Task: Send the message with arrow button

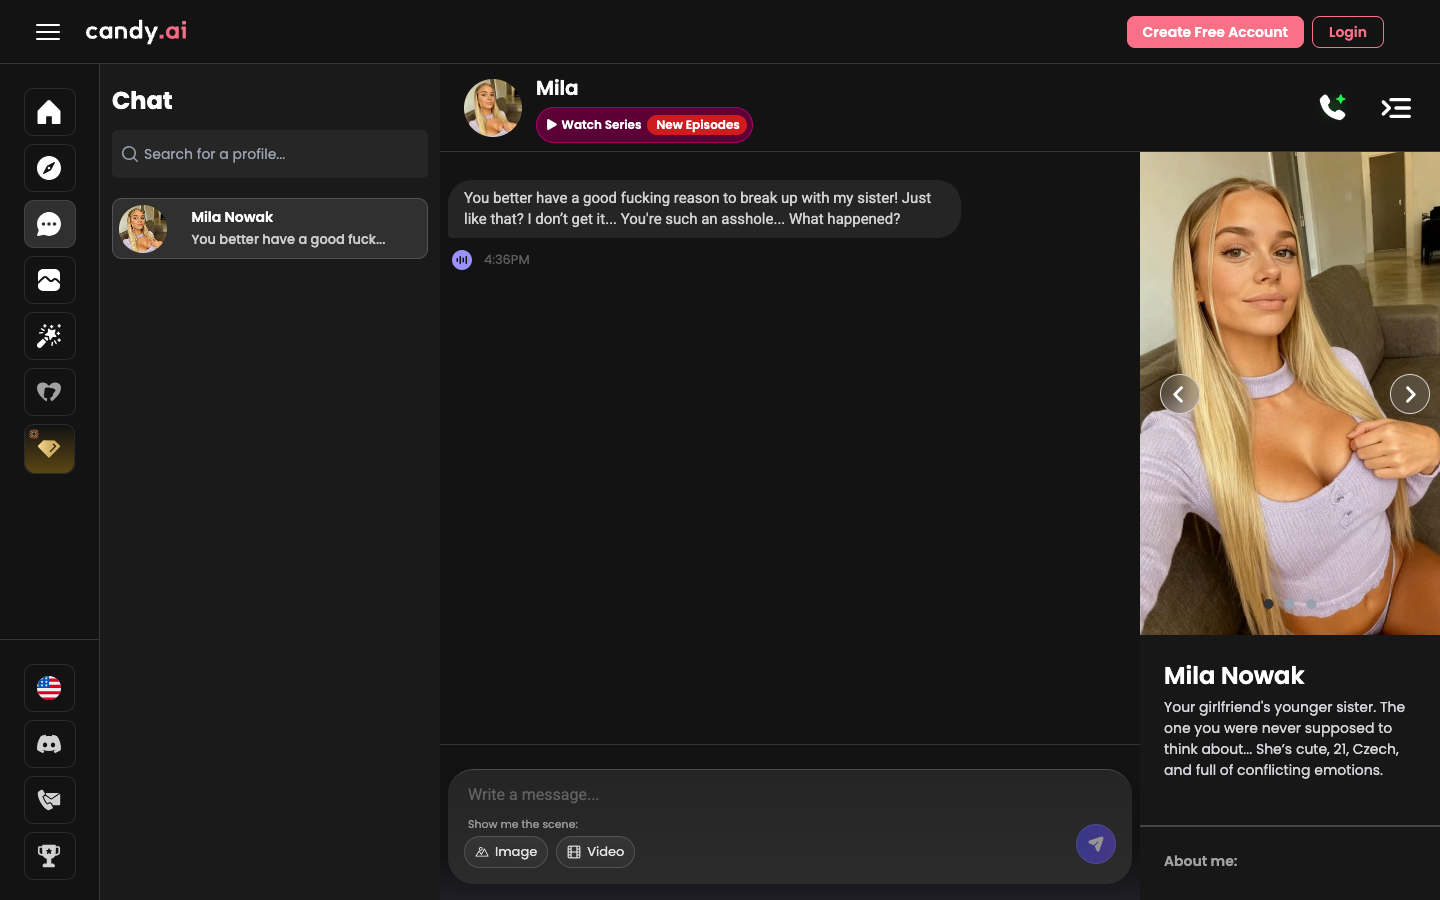Action: click(1096, 844)
